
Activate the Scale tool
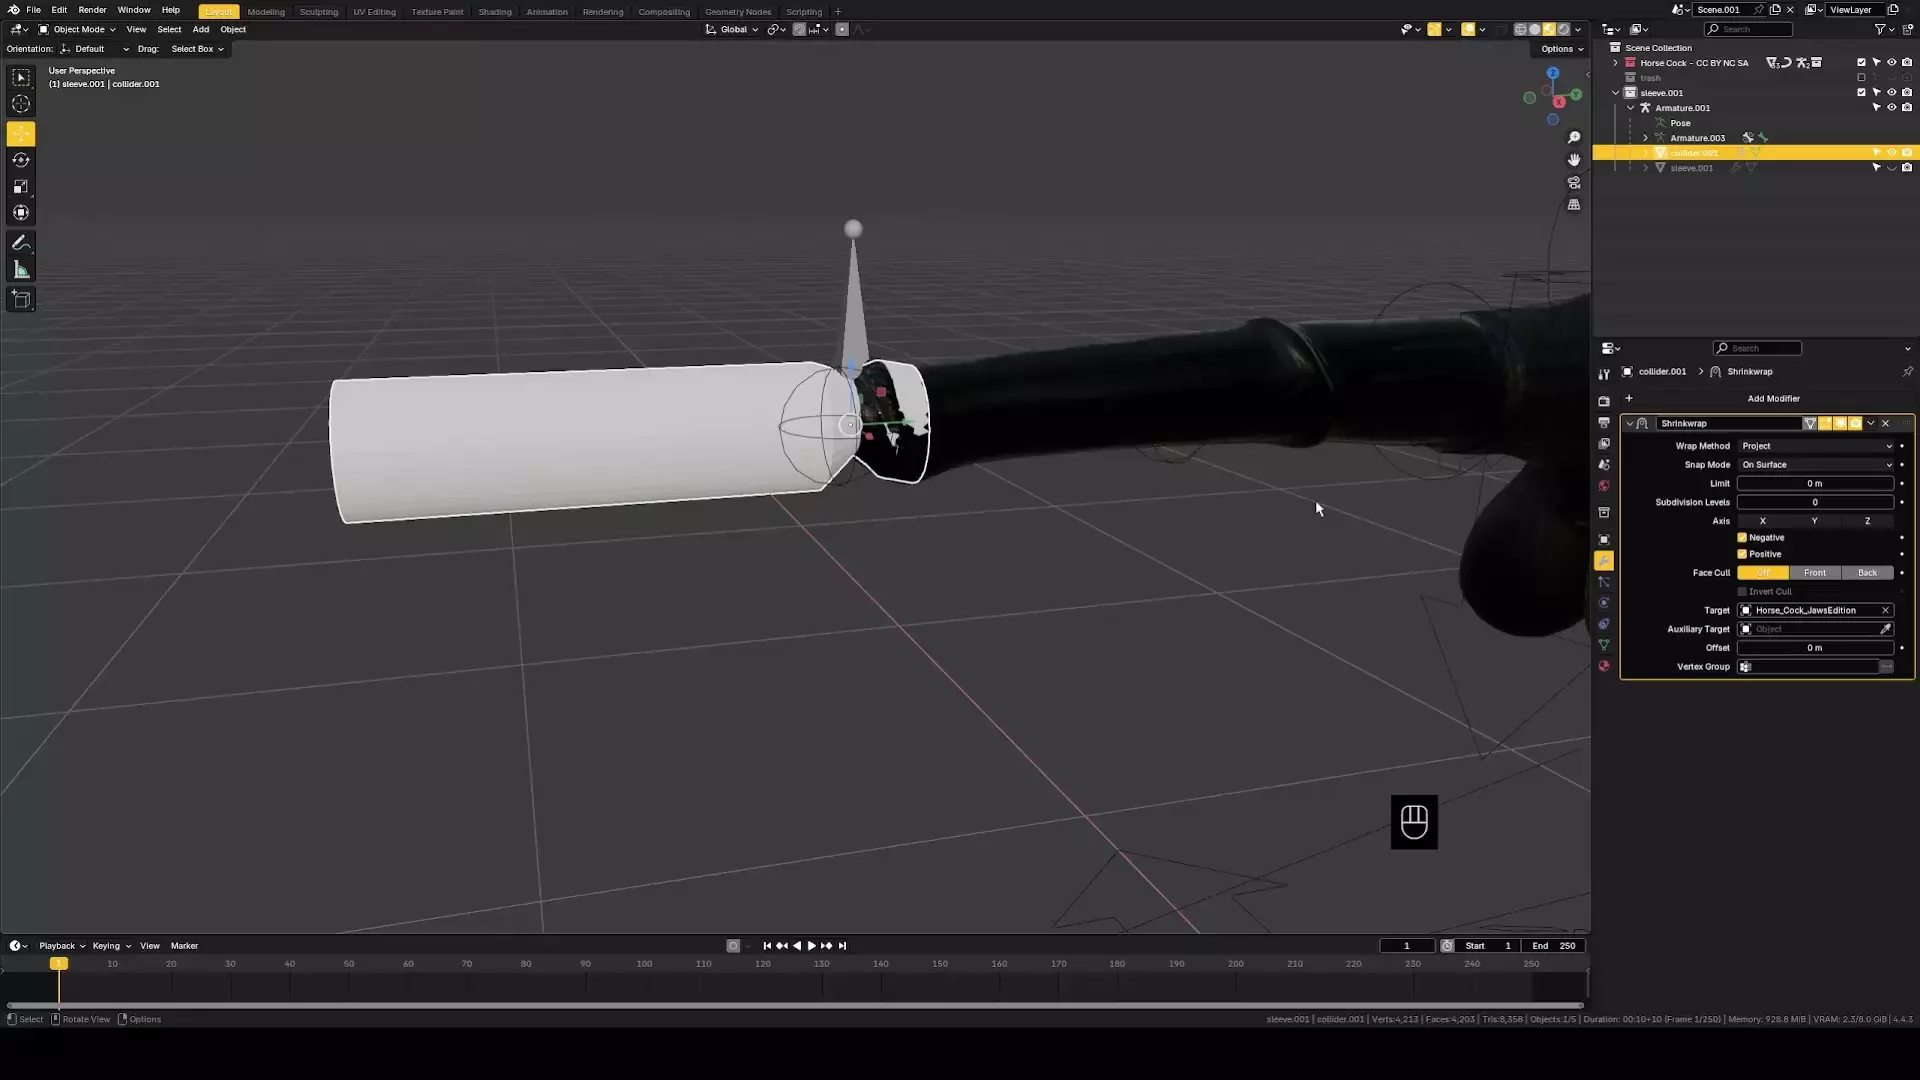click(x=21, y=187)
